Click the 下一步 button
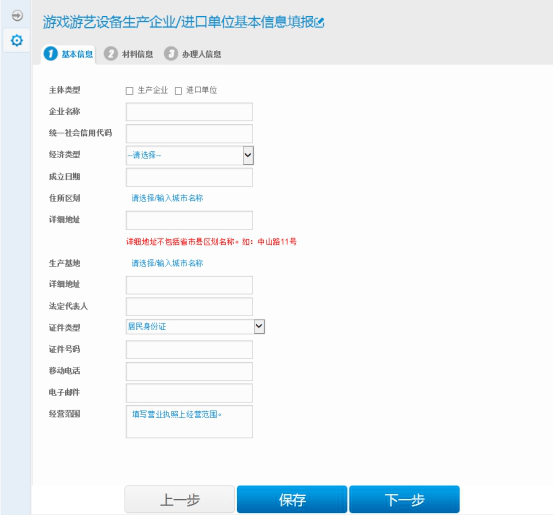The image size is (554, 515). 405,499
